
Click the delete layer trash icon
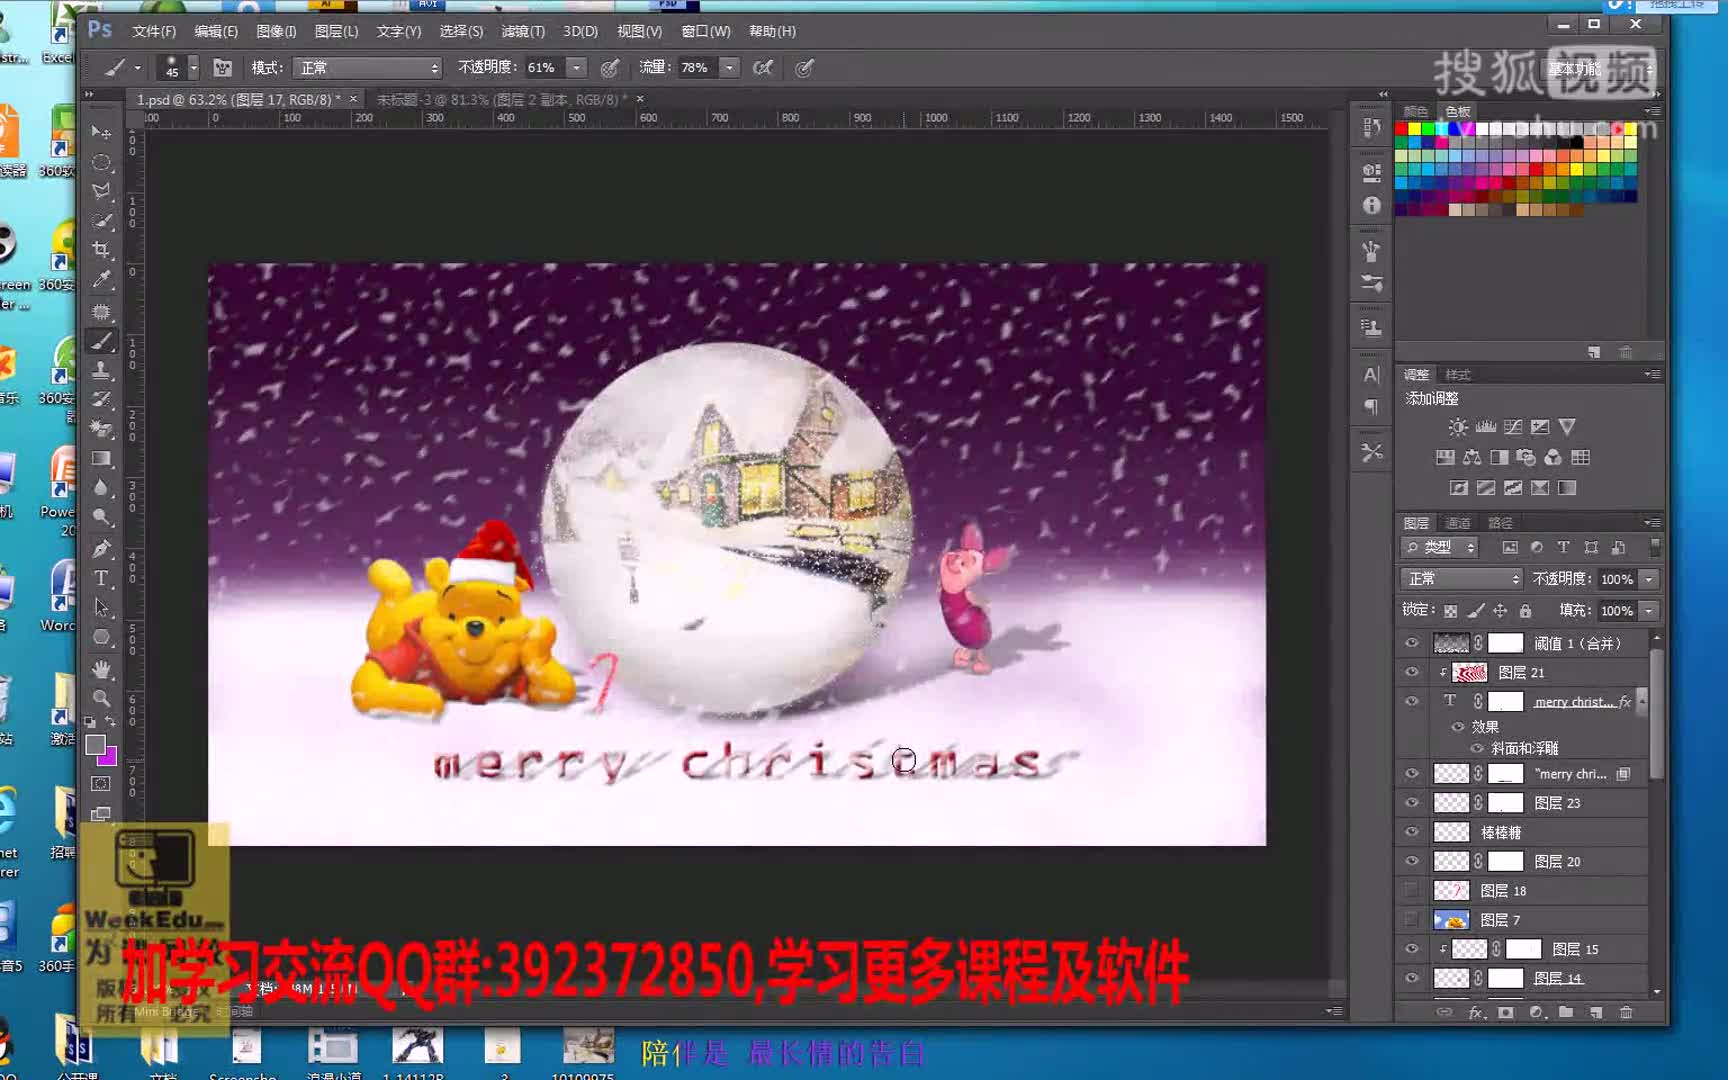point(1626,1012)
